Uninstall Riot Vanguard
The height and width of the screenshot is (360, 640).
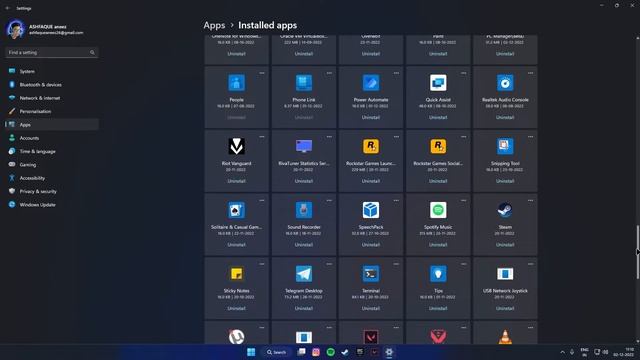pos(236,181)
